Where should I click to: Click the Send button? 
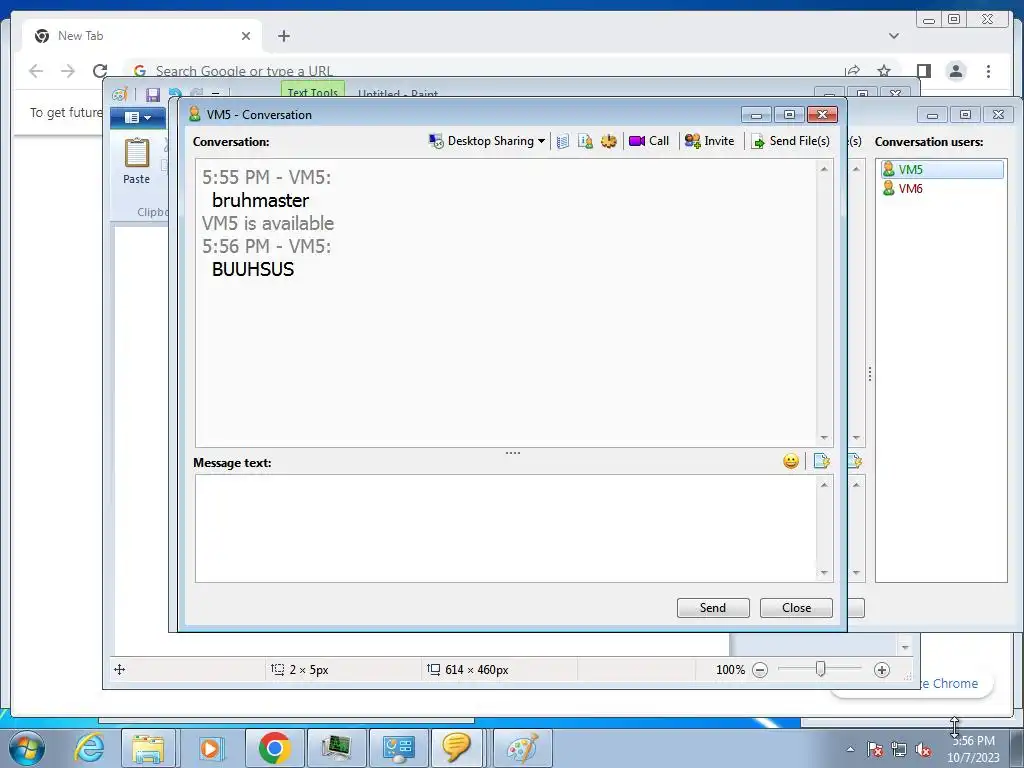pos(713,608)
